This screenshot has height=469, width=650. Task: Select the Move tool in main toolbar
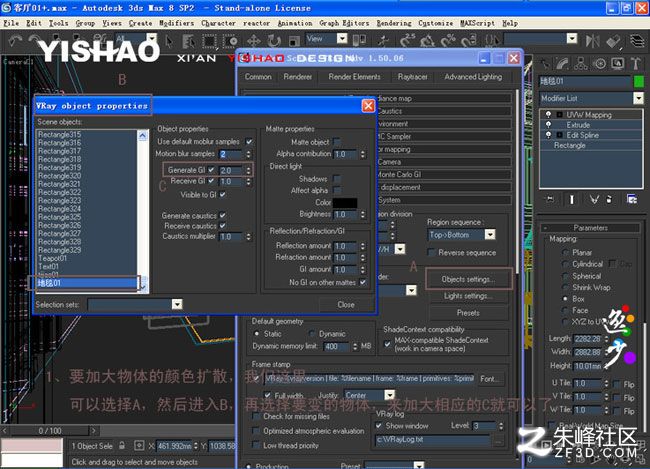253,41
